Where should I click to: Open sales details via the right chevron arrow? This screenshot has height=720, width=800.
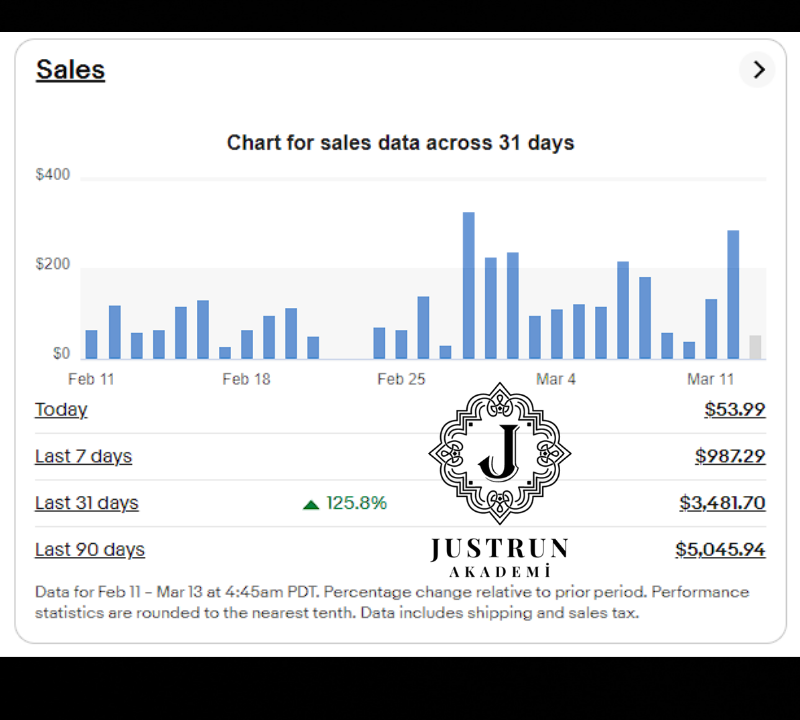coord(757,70)
